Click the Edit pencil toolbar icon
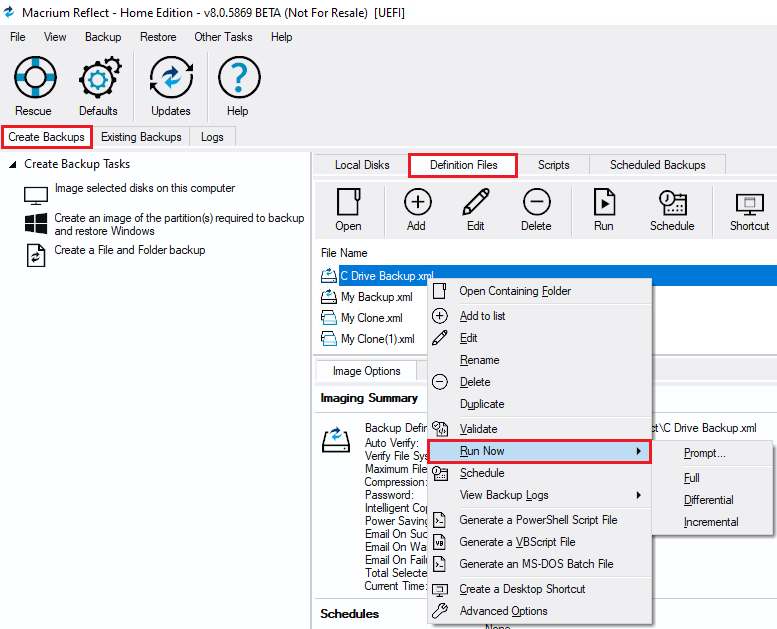The image size is (777, 629). (476, 202)
